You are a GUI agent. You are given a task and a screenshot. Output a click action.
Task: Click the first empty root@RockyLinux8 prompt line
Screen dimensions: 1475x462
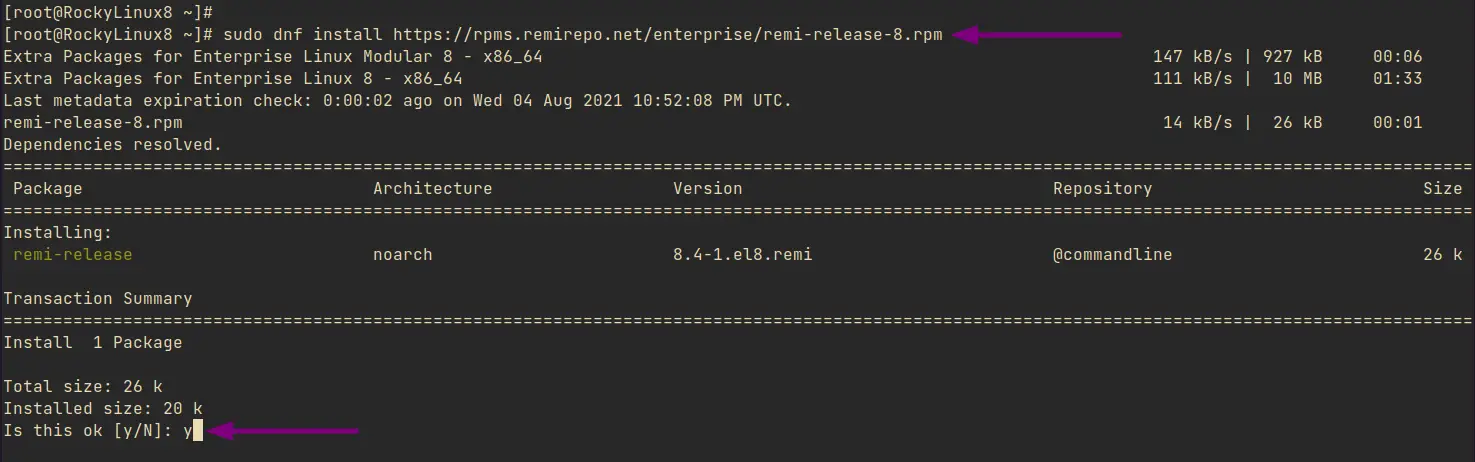pyautogui.click(x=108, y=13)
